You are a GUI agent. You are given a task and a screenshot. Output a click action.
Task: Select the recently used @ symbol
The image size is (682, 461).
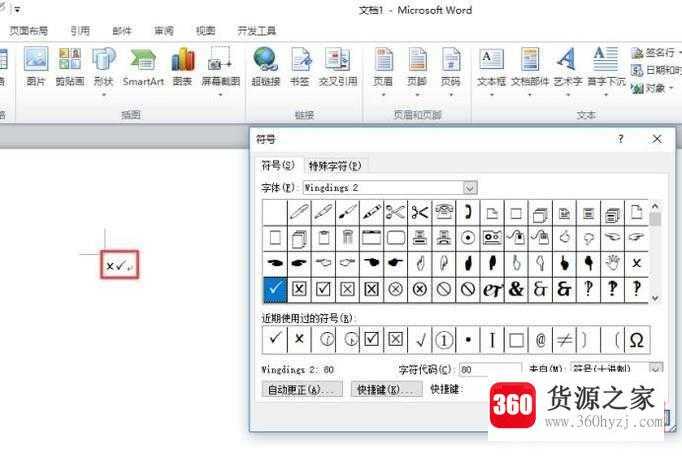(540, 340)
